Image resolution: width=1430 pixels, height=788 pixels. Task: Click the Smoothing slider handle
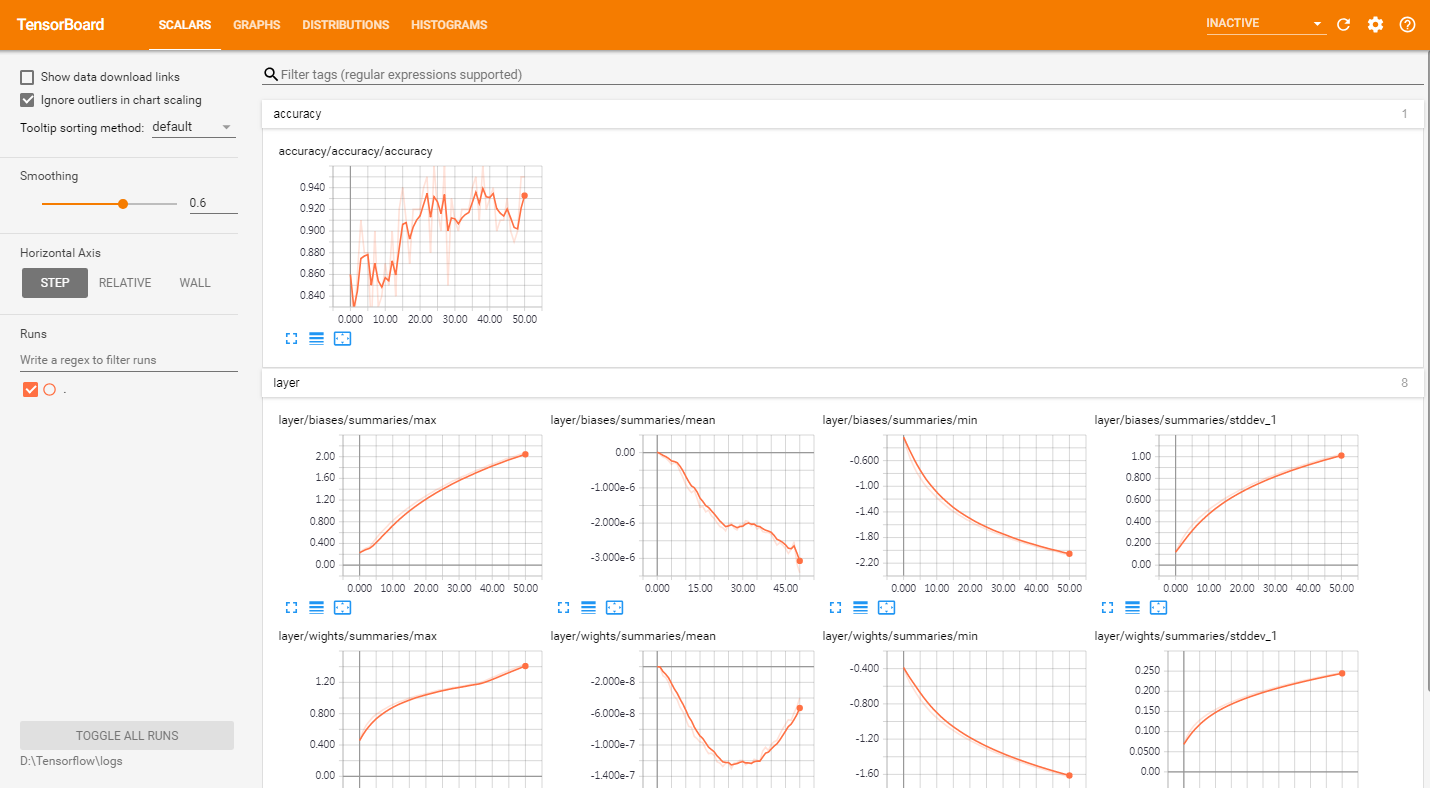123,203
